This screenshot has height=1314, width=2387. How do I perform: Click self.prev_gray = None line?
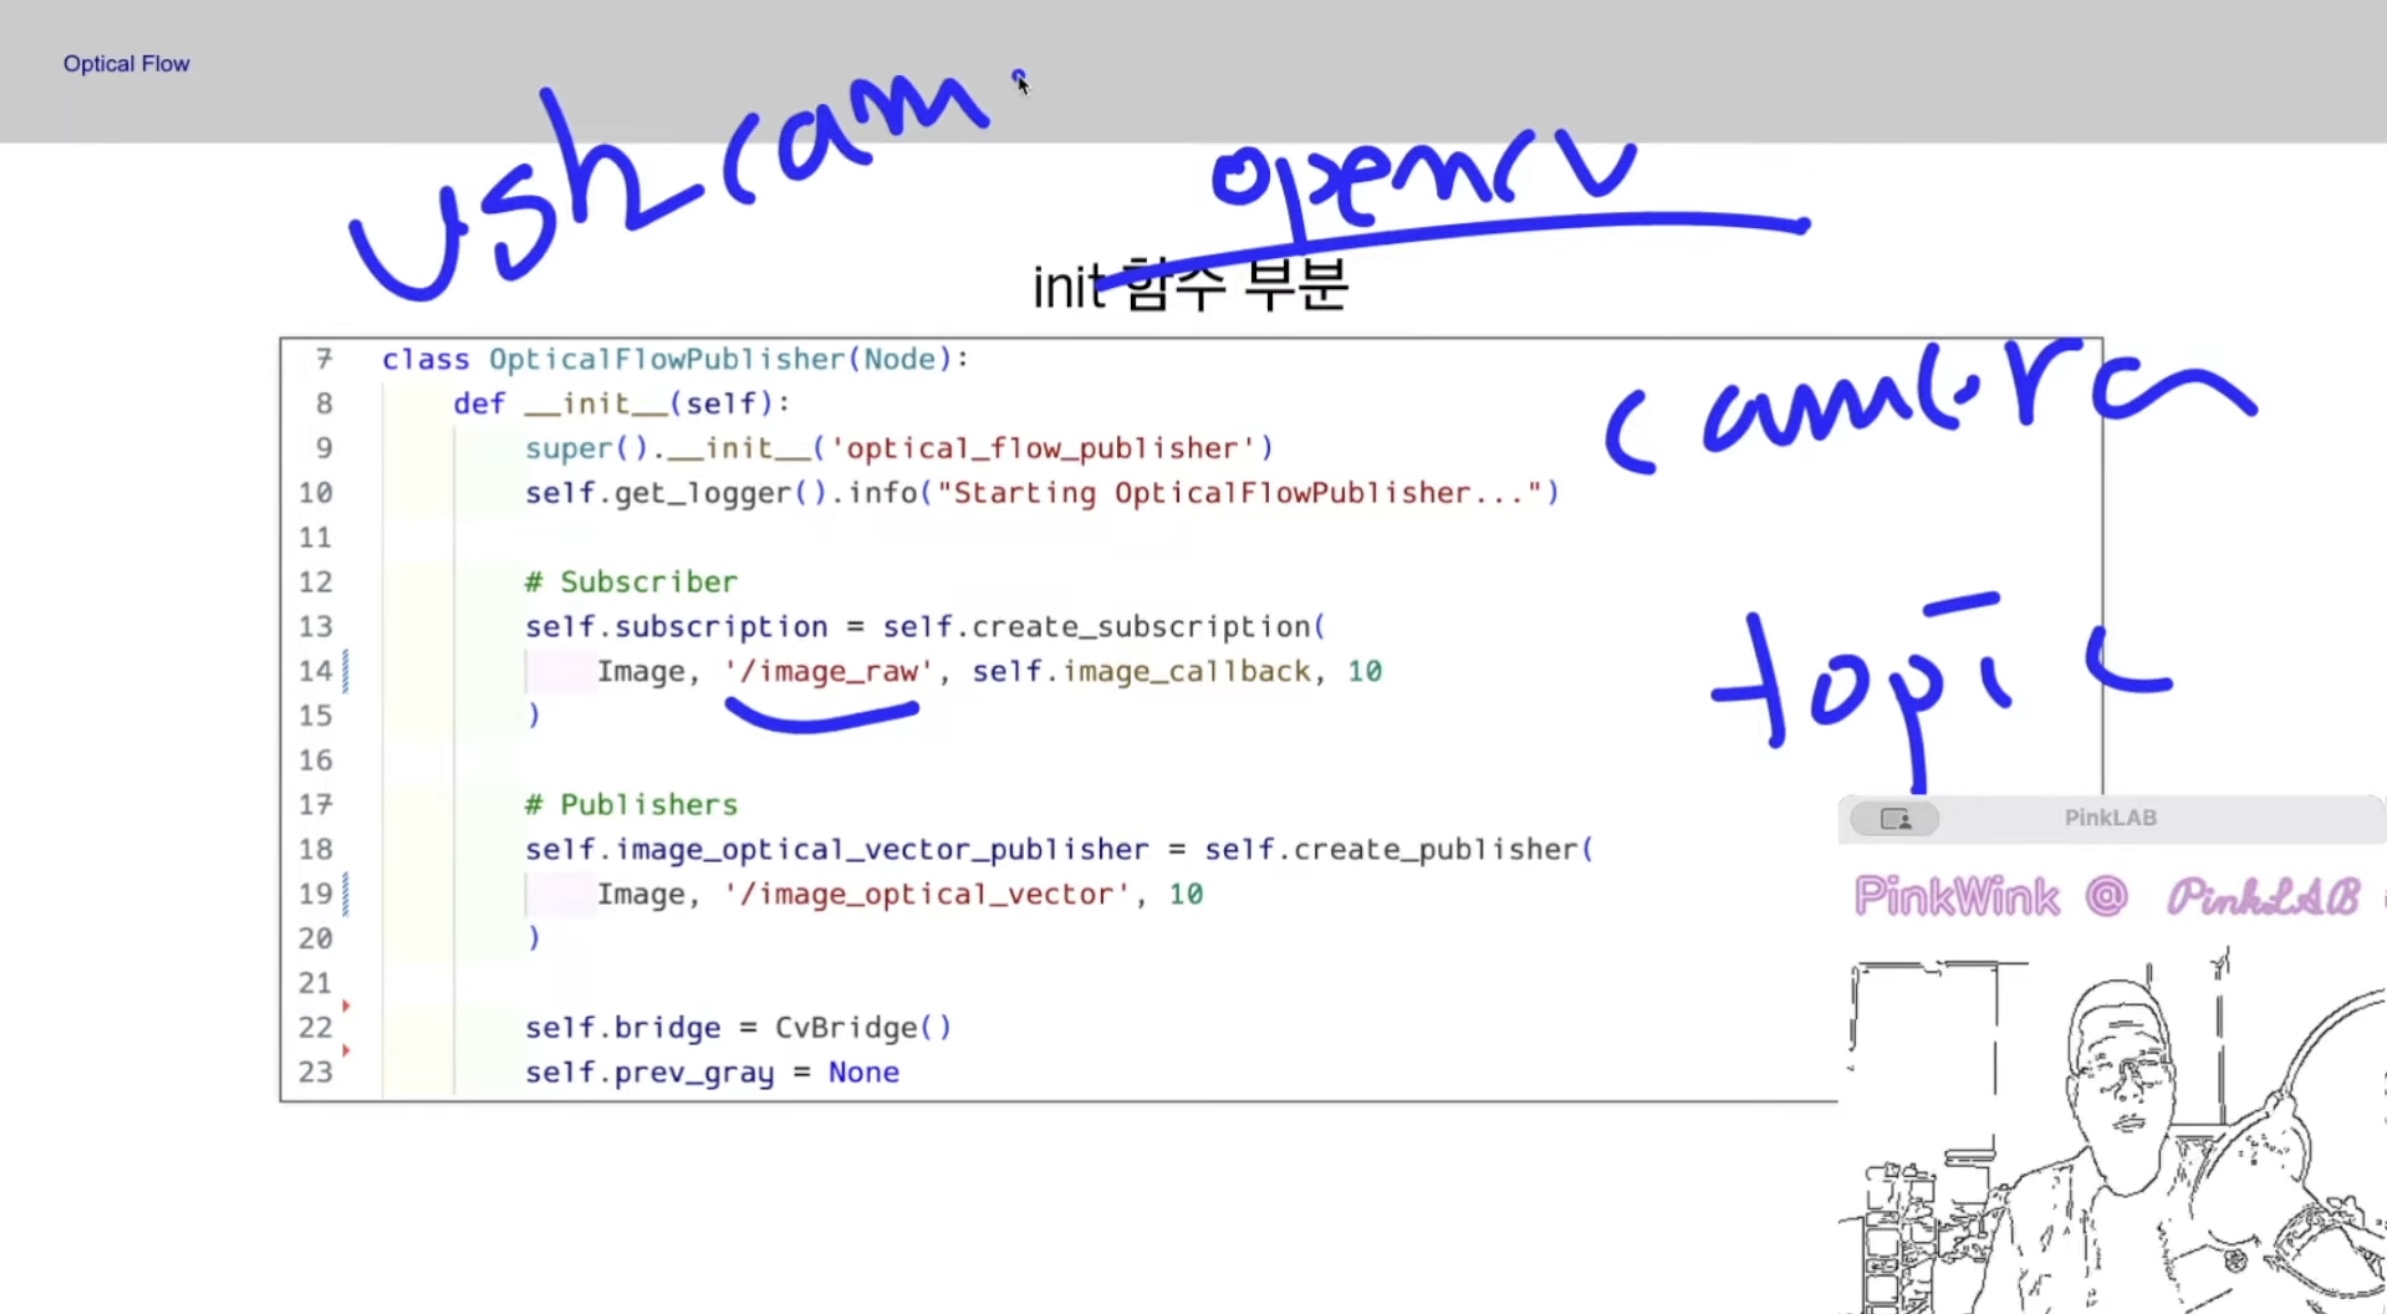click(x=712, y=1073)
